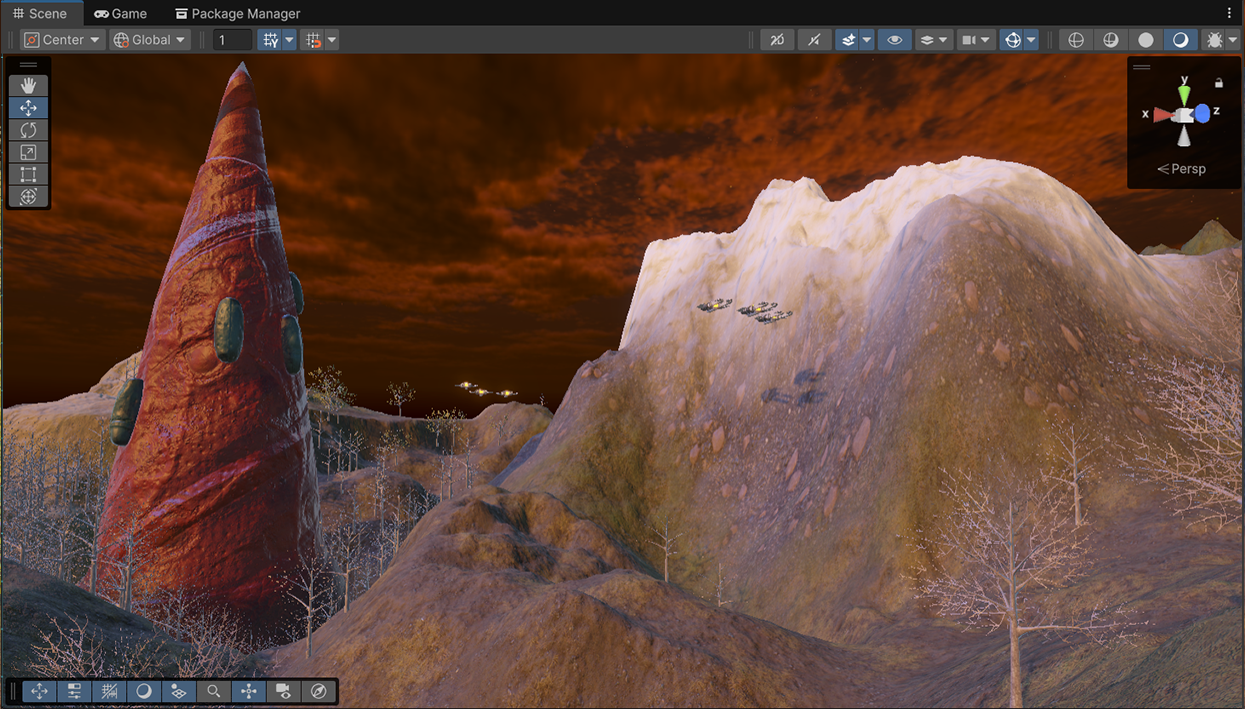1245x709 pixels.
Task: Switch to the Game tab
Action: point(120,13)
